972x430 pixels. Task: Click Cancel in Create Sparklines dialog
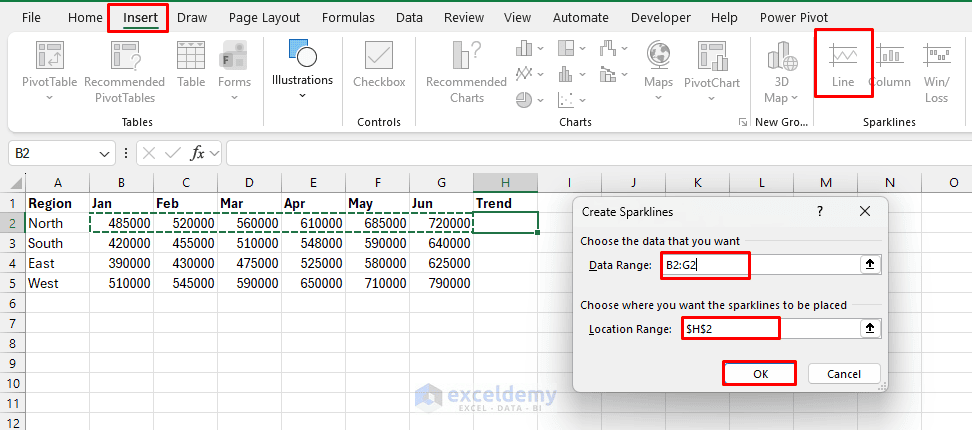844,374
